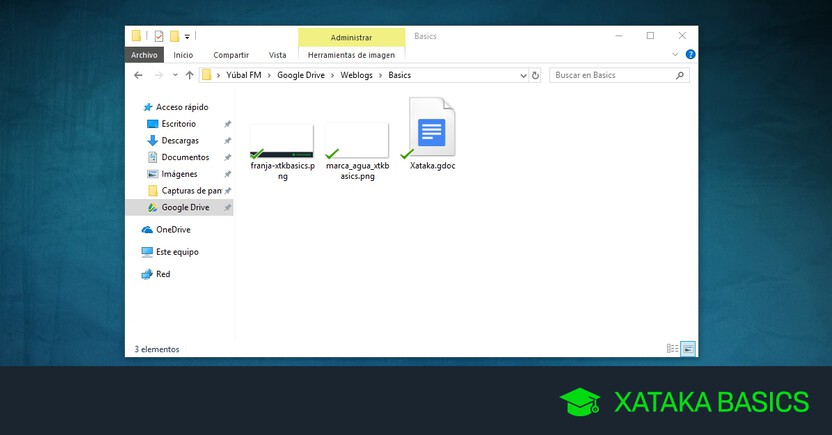
Task: Click the help question mark icon
Action: 689,55
